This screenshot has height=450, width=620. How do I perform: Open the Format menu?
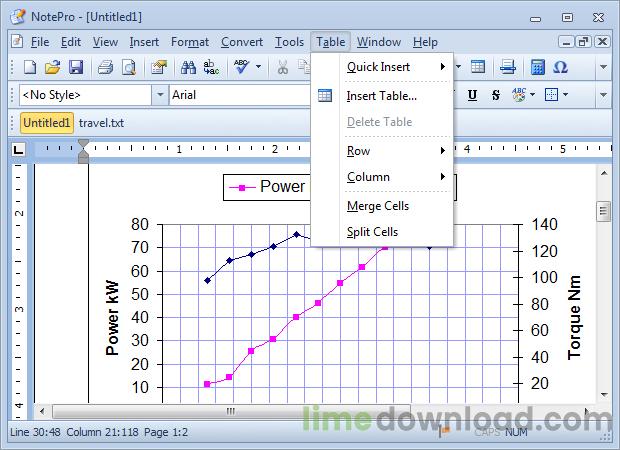(190, 42)
